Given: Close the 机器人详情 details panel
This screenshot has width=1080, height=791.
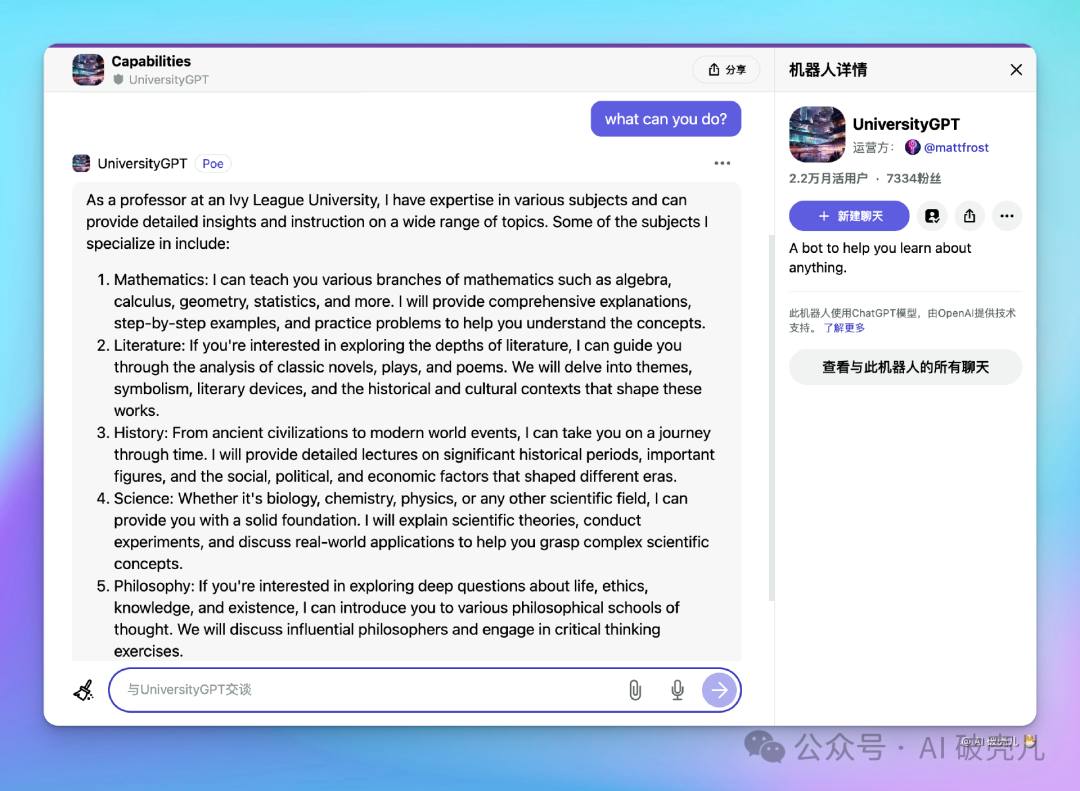Looking at the screenshot, I should (1016, 70).
